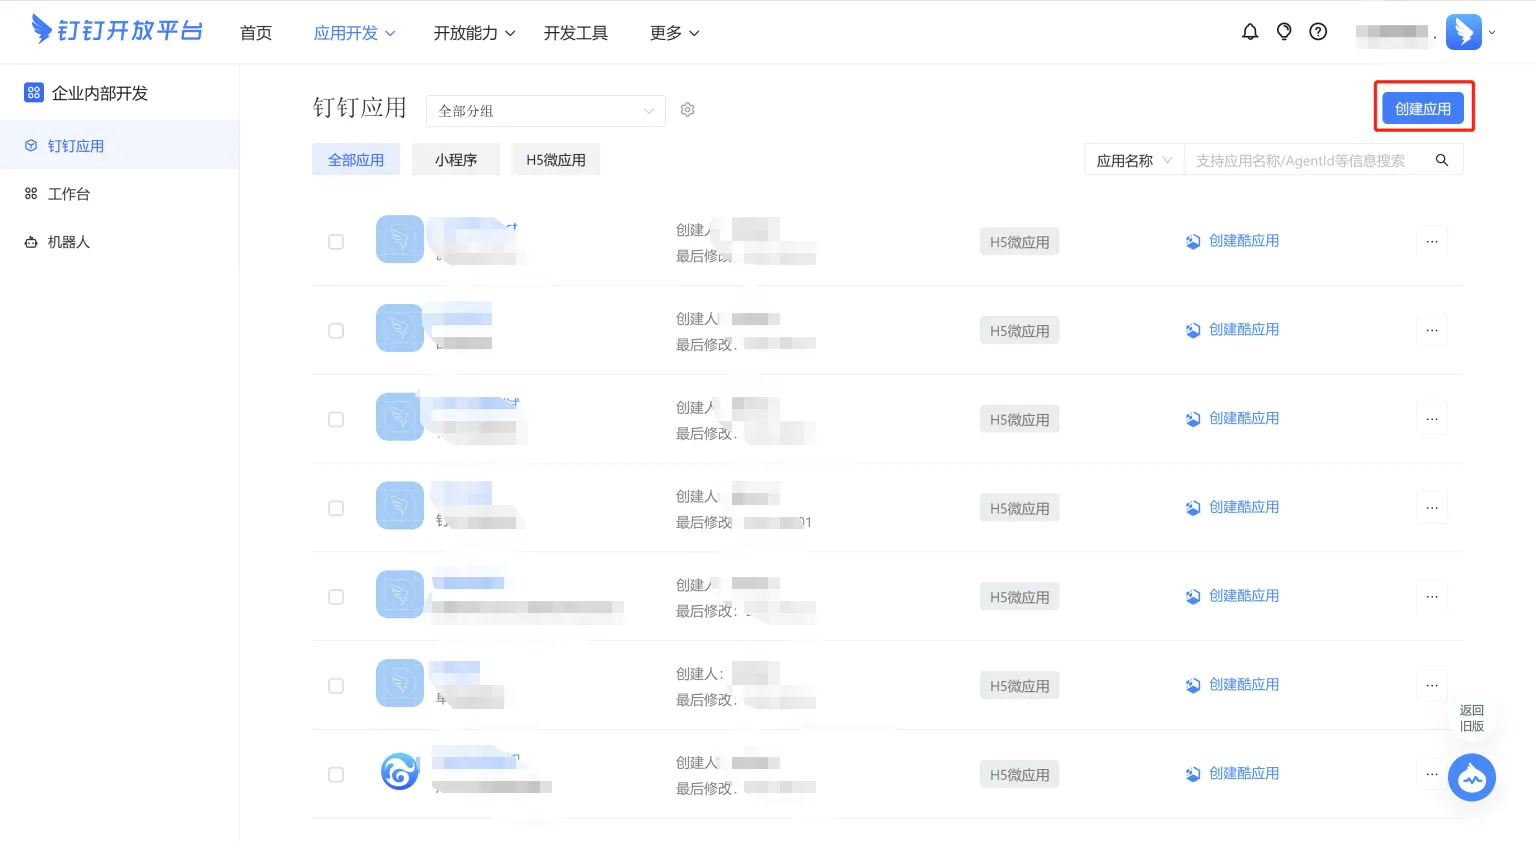Open more options (…) in fourth row
The width and height of the screenshot is (1536, 841).
(1432, 508)
